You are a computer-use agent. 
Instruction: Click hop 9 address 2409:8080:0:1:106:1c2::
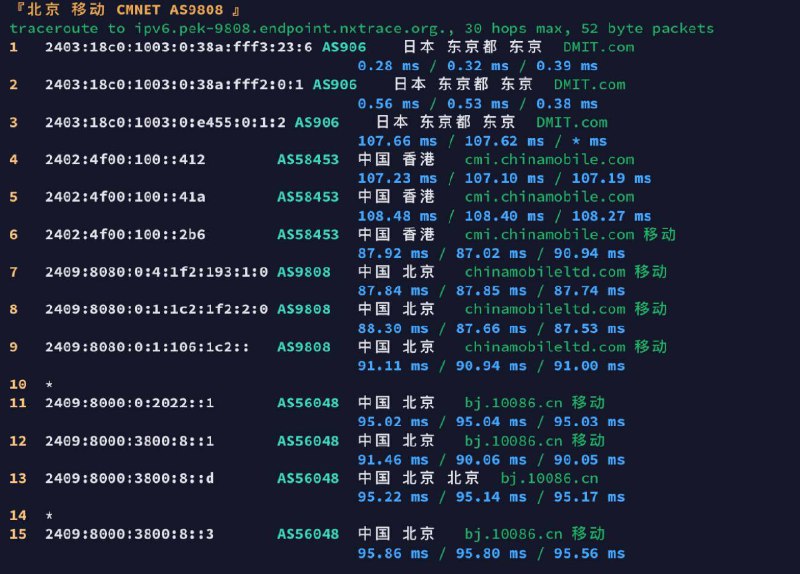click(147, 347)
